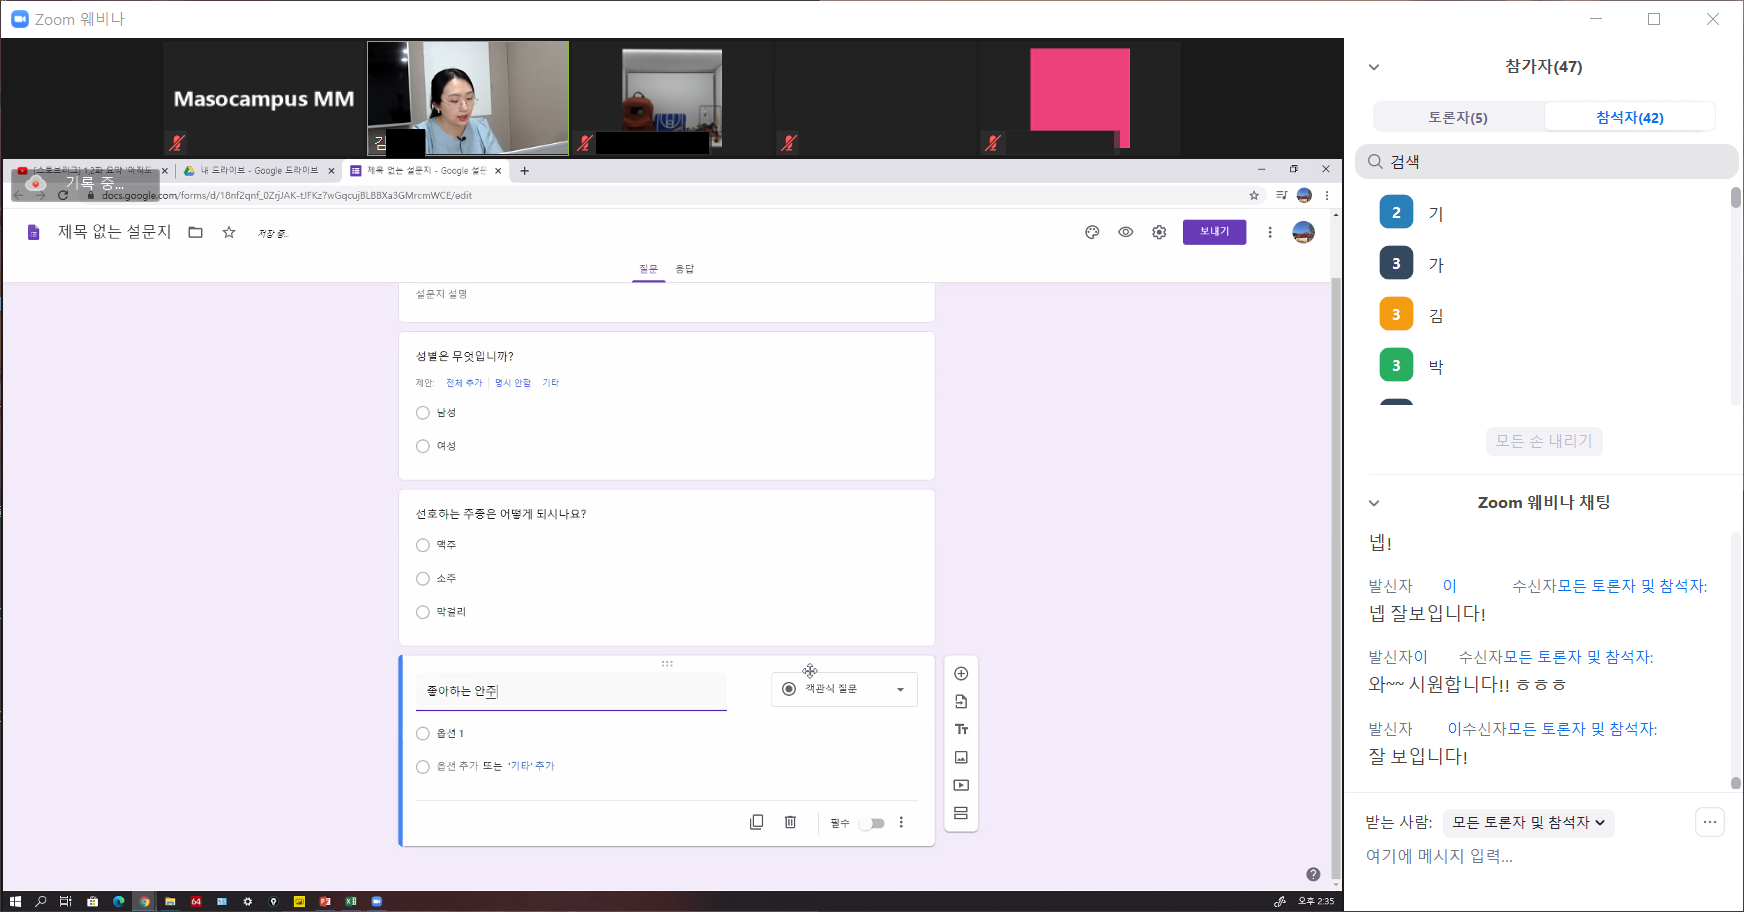Add a title and description block
This screenshot has height=912, width=1744.
point(961,730)
